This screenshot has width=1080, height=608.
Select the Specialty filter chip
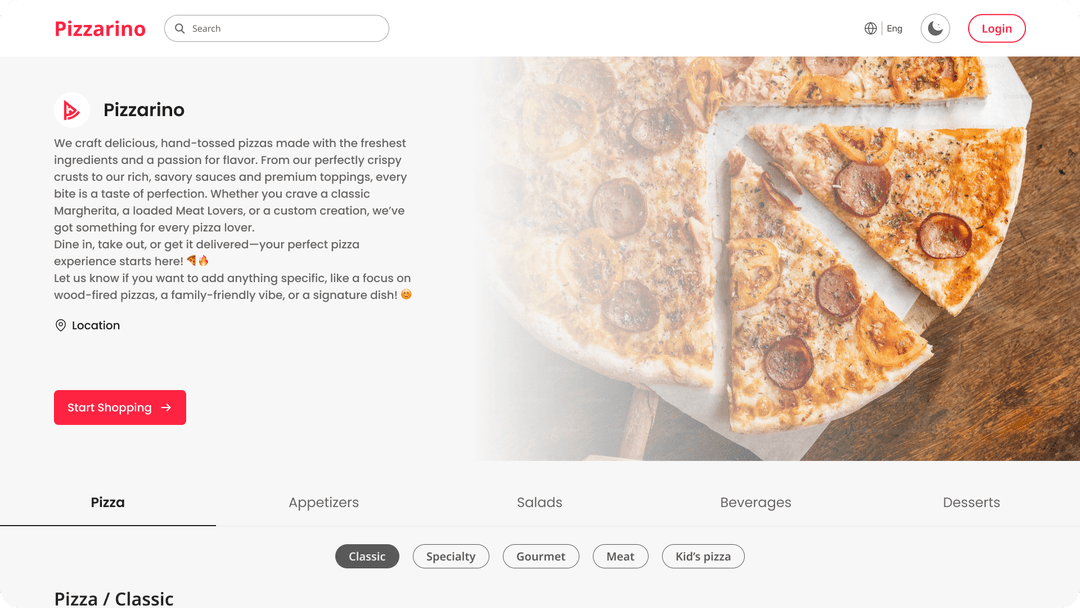(450, 556)
